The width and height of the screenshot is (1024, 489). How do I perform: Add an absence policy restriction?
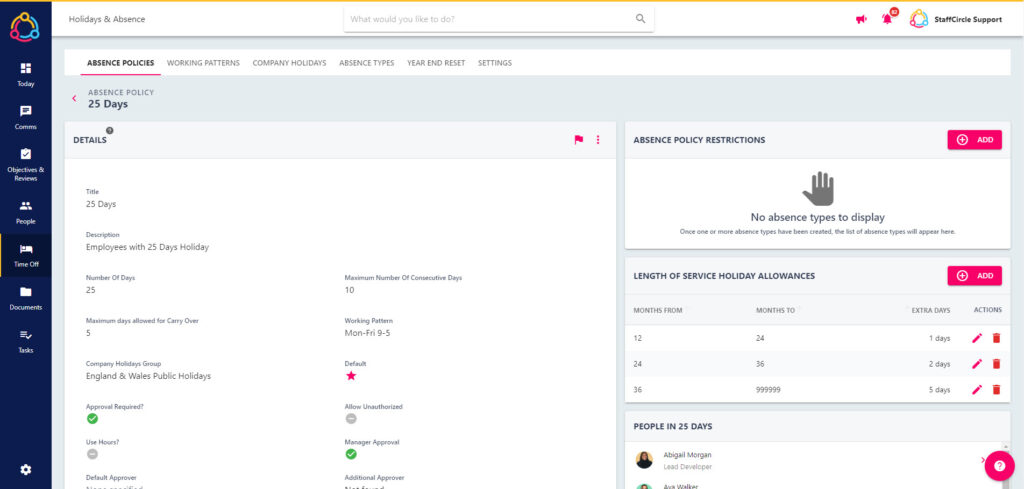pos(974,140)
